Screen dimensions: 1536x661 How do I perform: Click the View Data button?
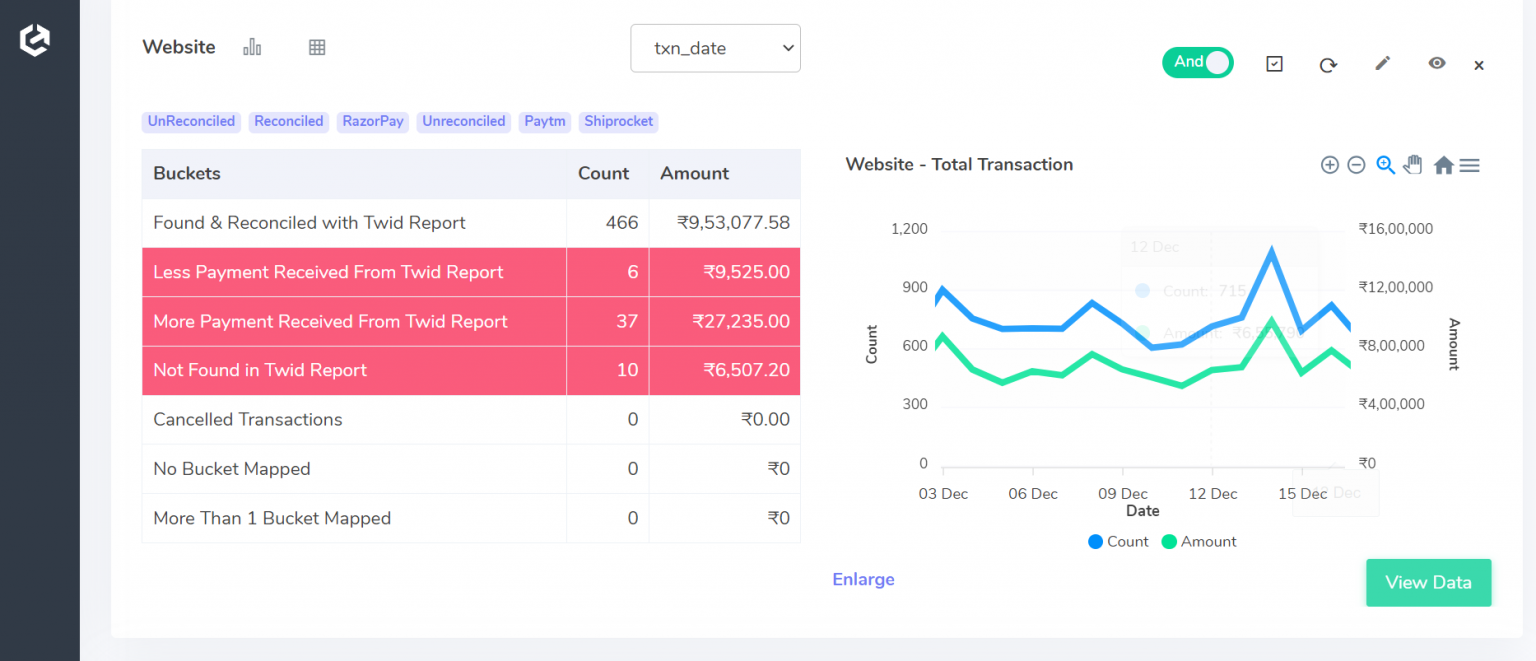(1428, 582)
